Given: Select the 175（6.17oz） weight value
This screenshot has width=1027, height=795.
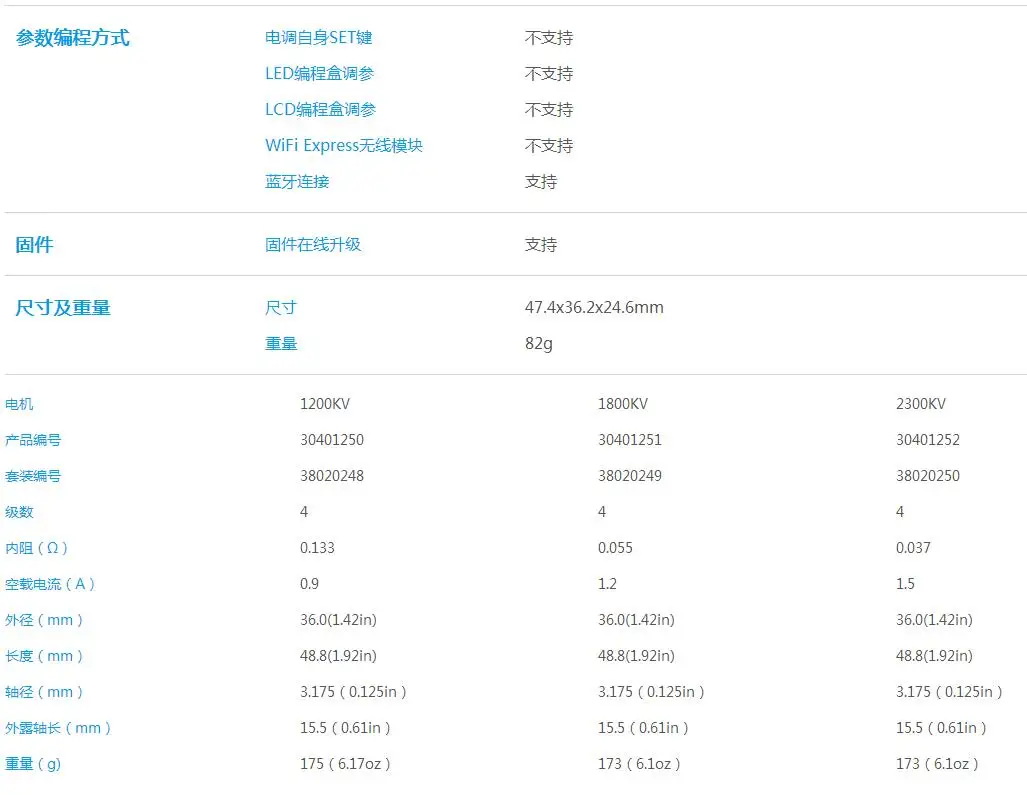Looking at the screenshot, I should [x=345, y=764].
